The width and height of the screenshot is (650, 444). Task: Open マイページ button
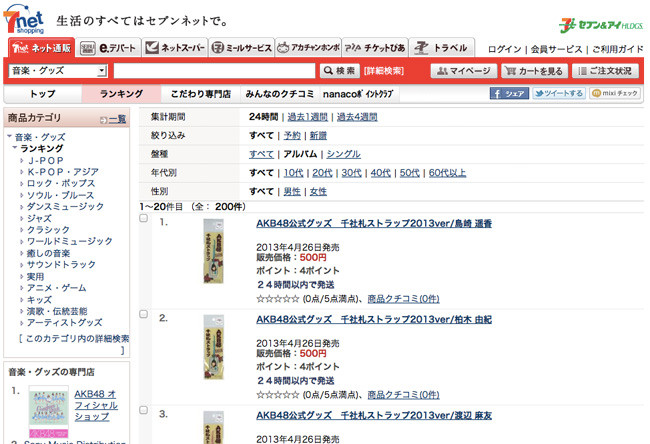click(x=464, y=71)
